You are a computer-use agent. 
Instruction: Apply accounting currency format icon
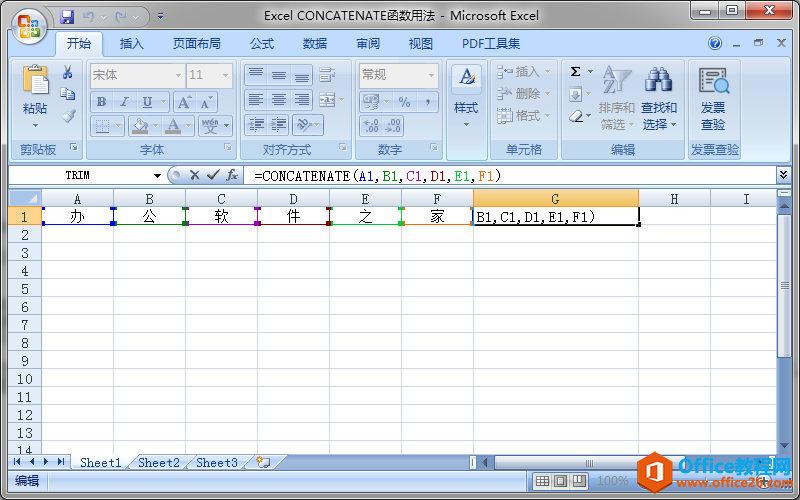(x=371, y=102)
